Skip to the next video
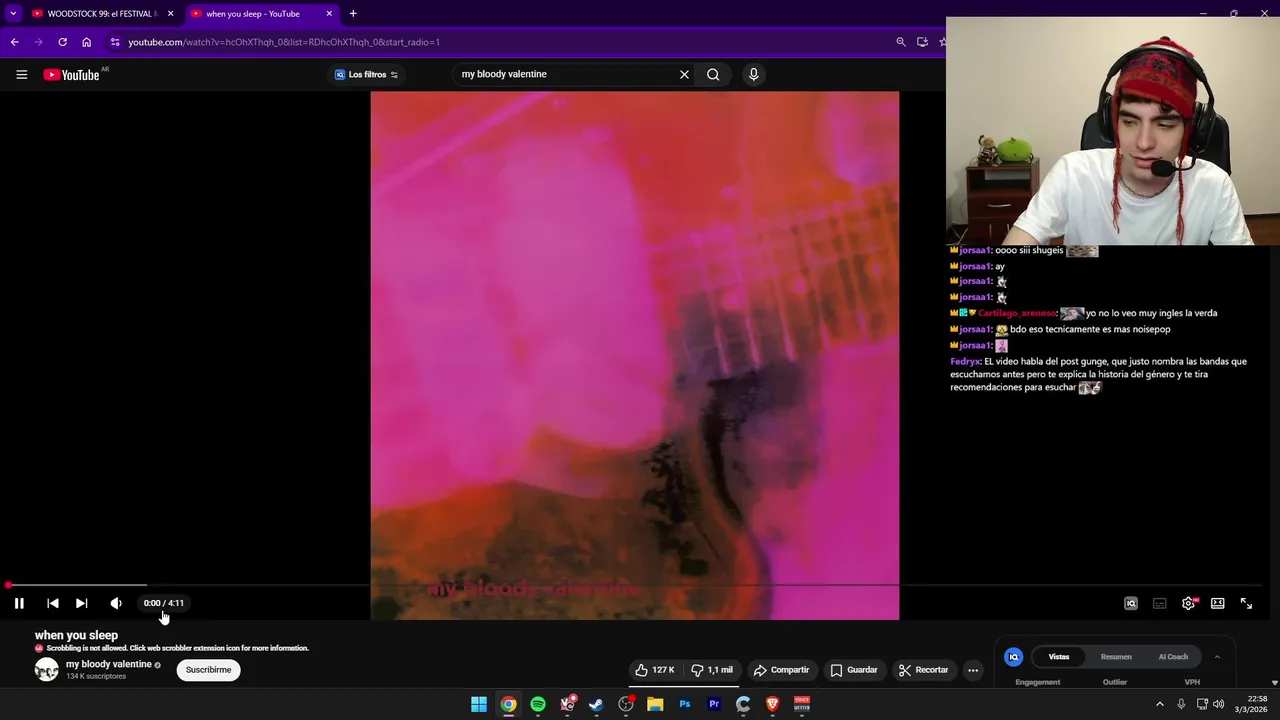Viewport: 1280px width, 720px height. (x=82, y=603)
